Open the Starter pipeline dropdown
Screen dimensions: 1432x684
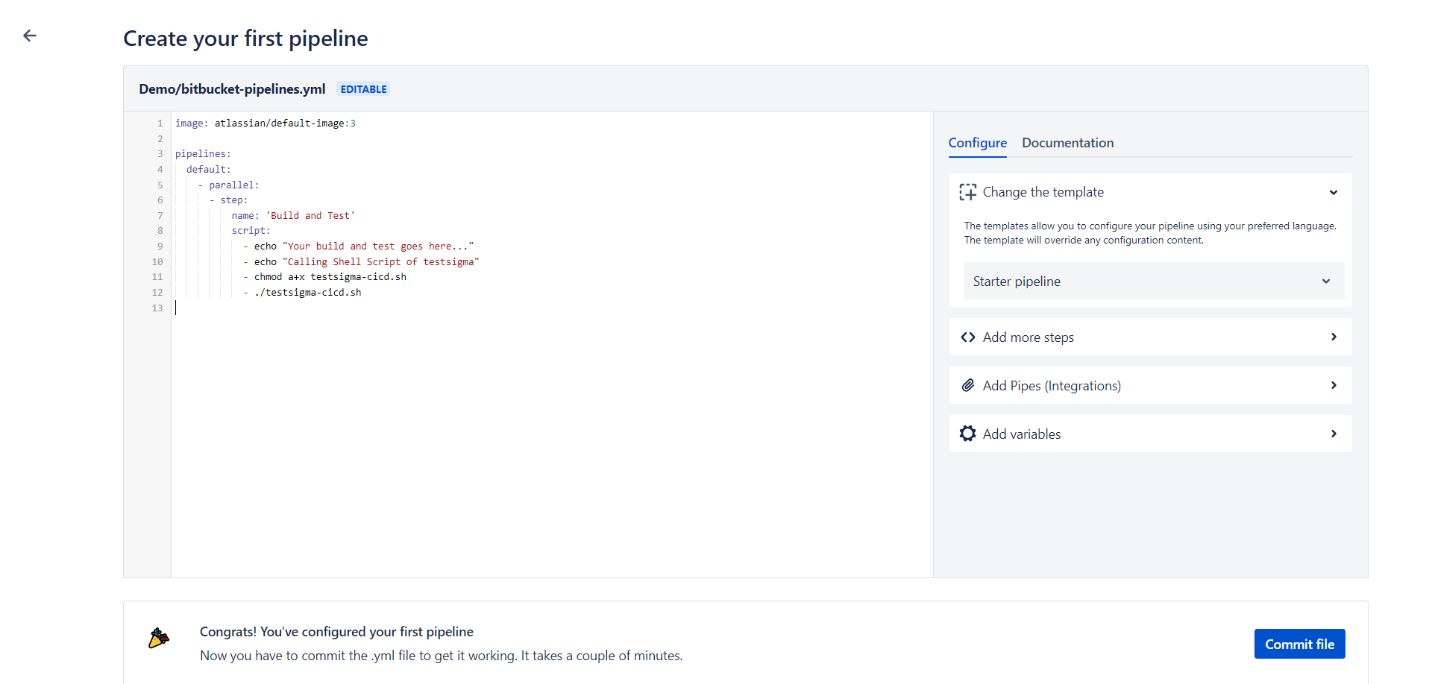1153,281
